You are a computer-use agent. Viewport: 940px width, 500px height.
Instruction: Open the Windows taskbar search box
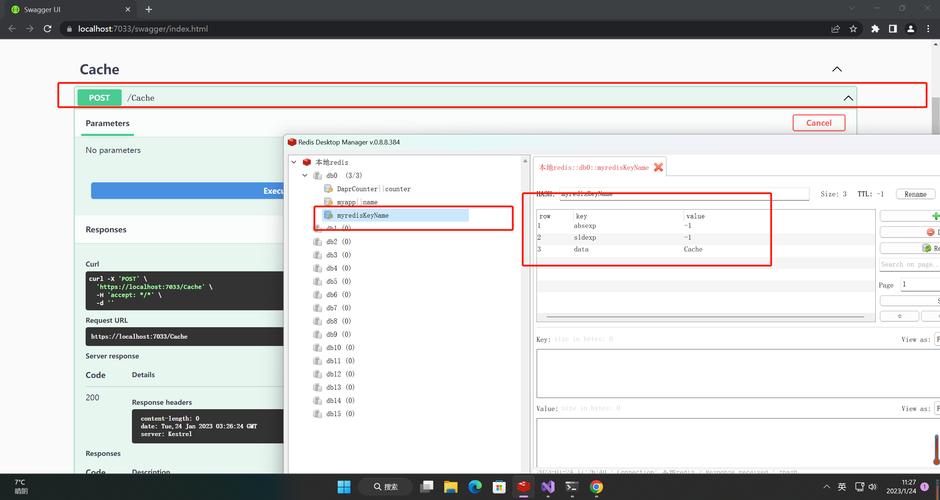pos(385,487)
